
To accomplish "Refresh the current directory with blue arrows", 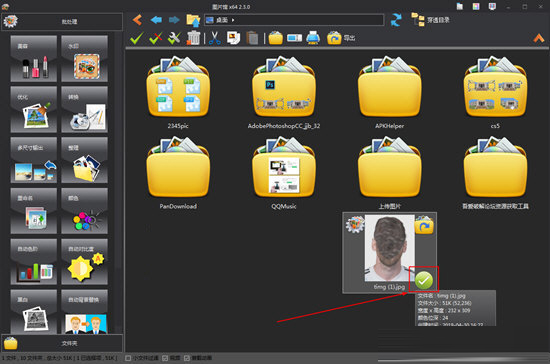I will tap(396, 20).
